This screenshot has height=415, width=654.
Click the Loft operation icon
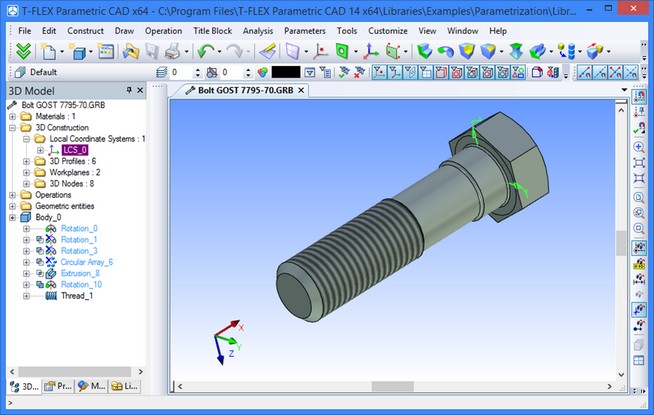[x=516, y=51]
